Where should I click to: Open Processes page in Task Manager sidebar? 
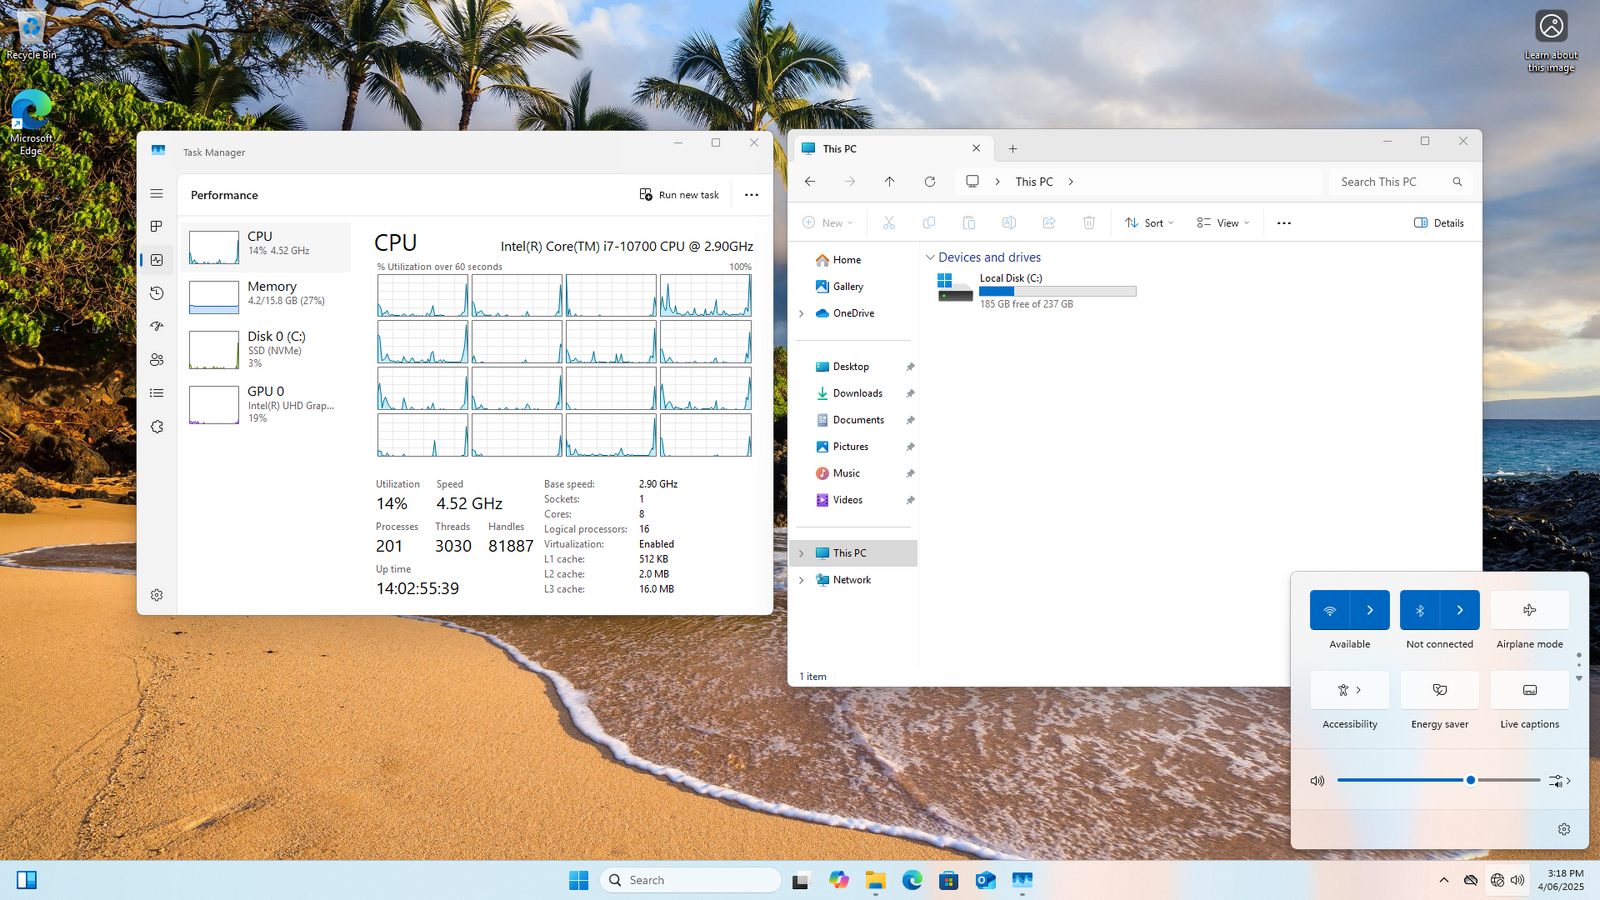click(x=157, y=226)
